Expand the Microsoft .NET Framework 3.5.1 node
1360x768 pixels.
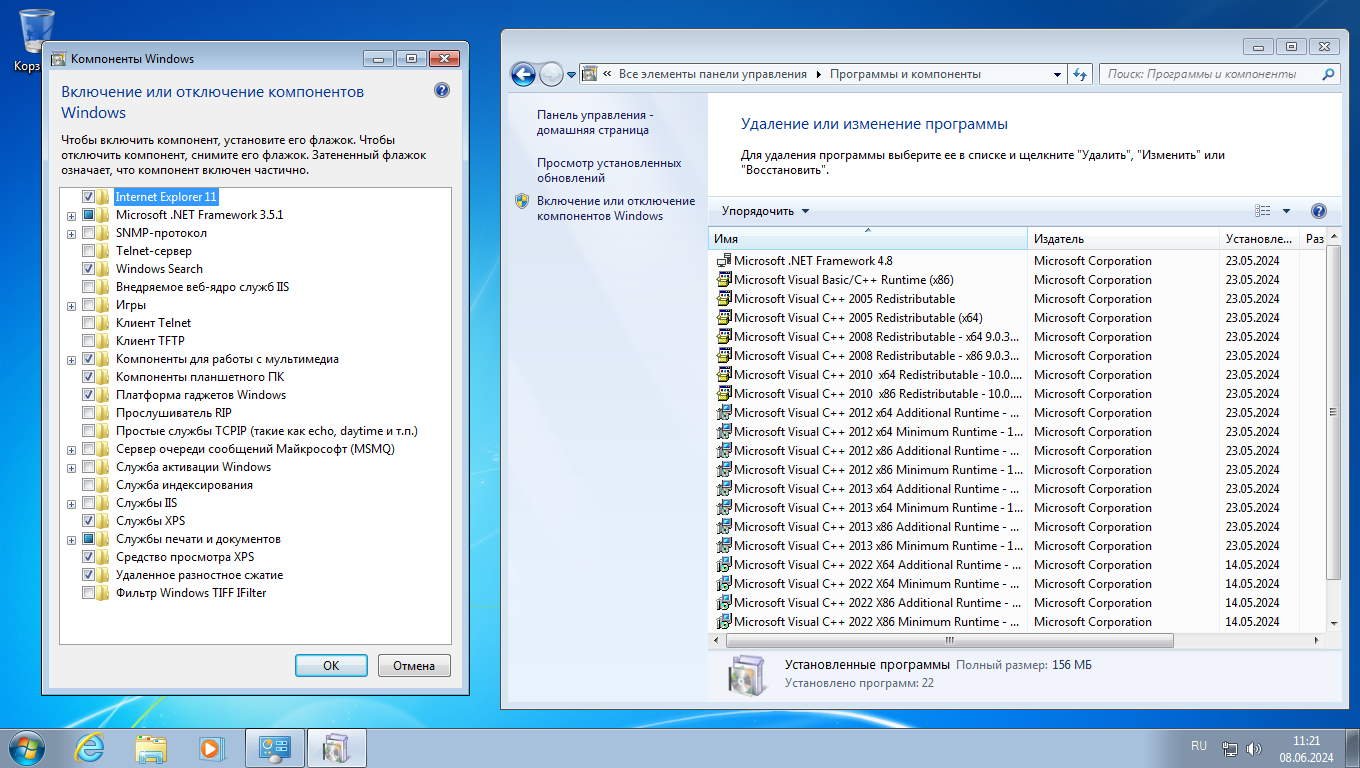click(71, 215)
